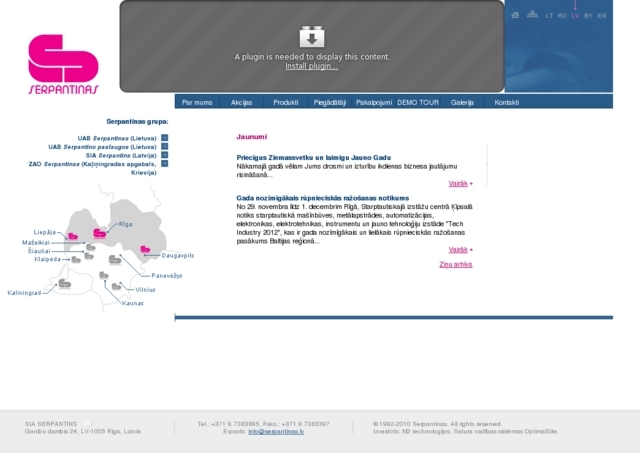Click the gray Kaliningrad marker on the map

pyautogui.click(x=65, y=284)
